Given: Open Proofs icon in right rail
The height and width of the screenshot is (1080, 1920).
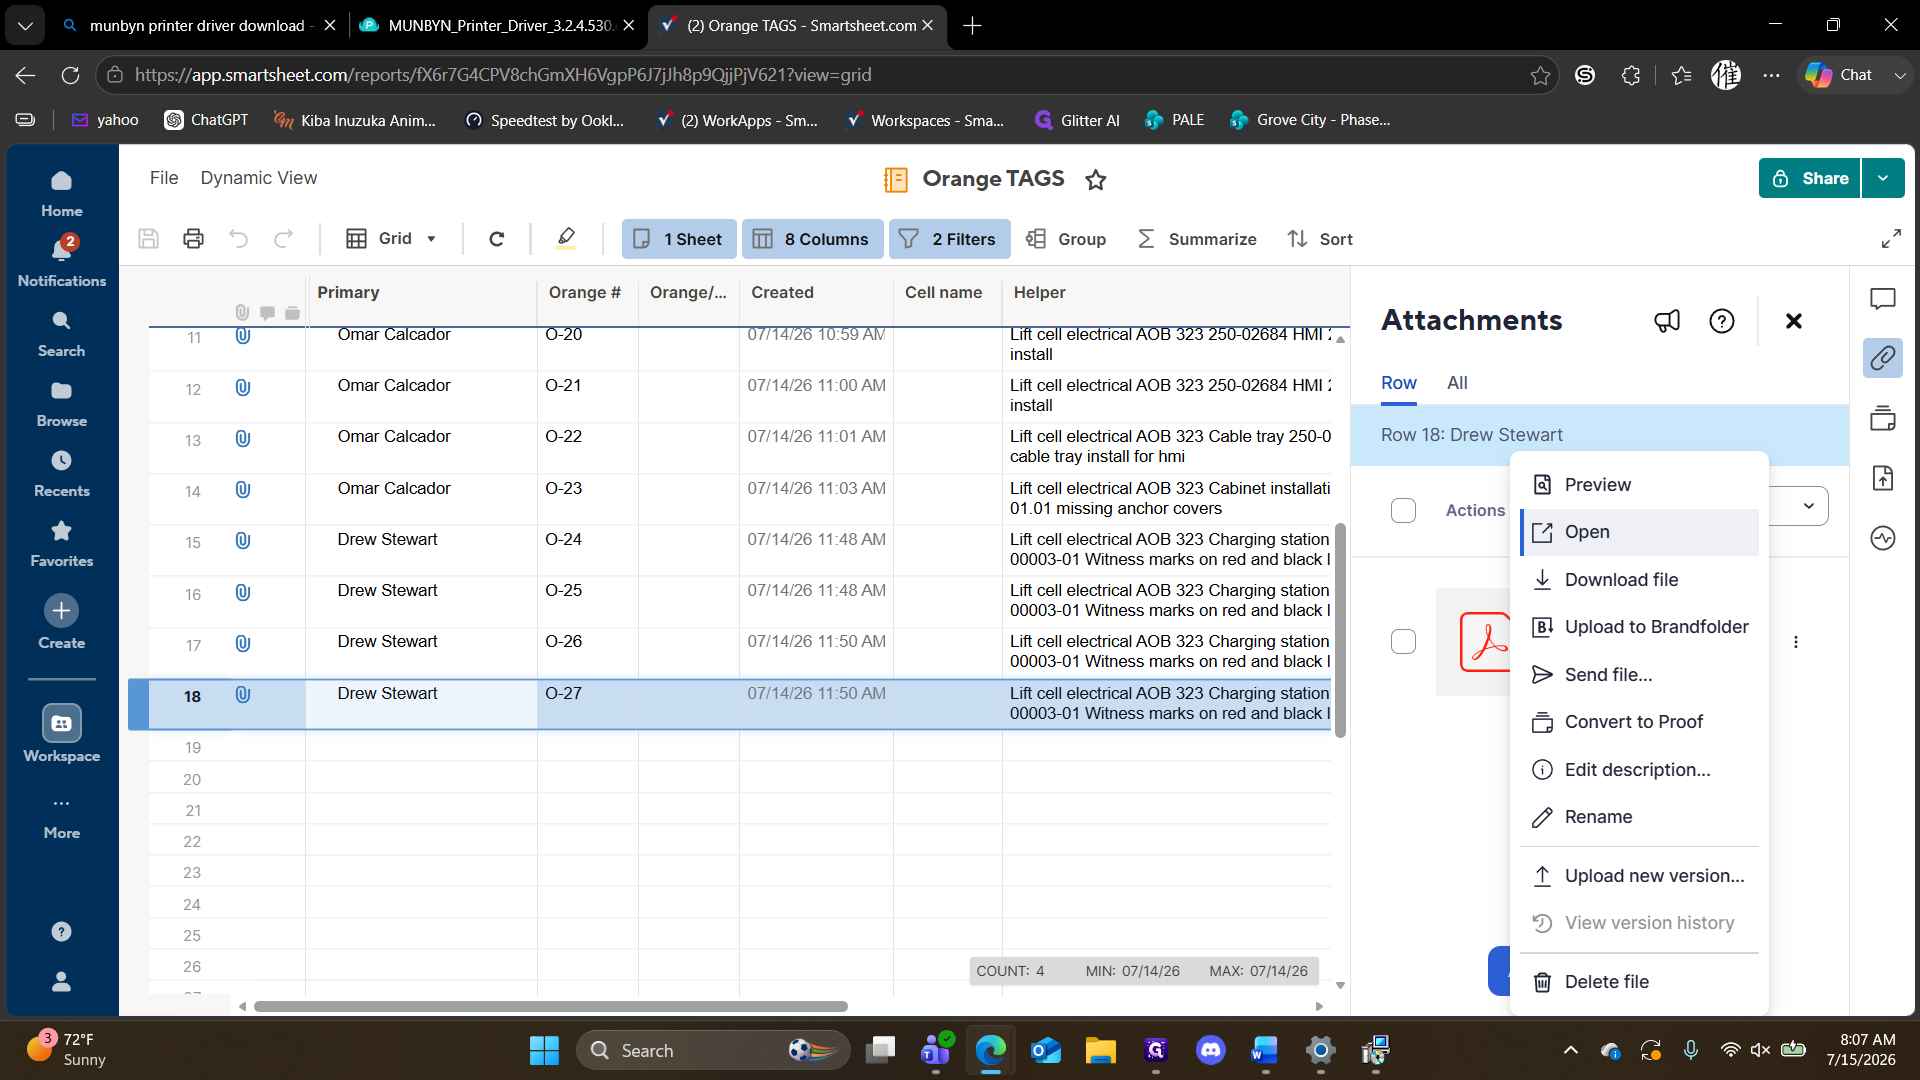Looking at the screenshot, I should 1883,418.
